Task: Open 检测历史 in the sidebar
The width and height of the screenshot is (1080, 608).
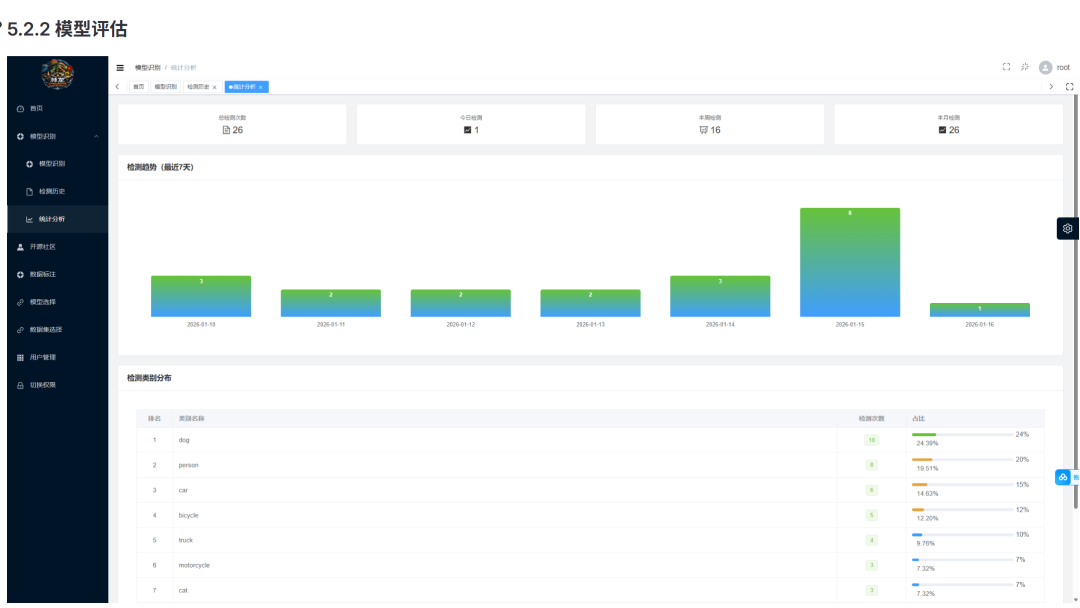Action: click(x=57, y=191)
